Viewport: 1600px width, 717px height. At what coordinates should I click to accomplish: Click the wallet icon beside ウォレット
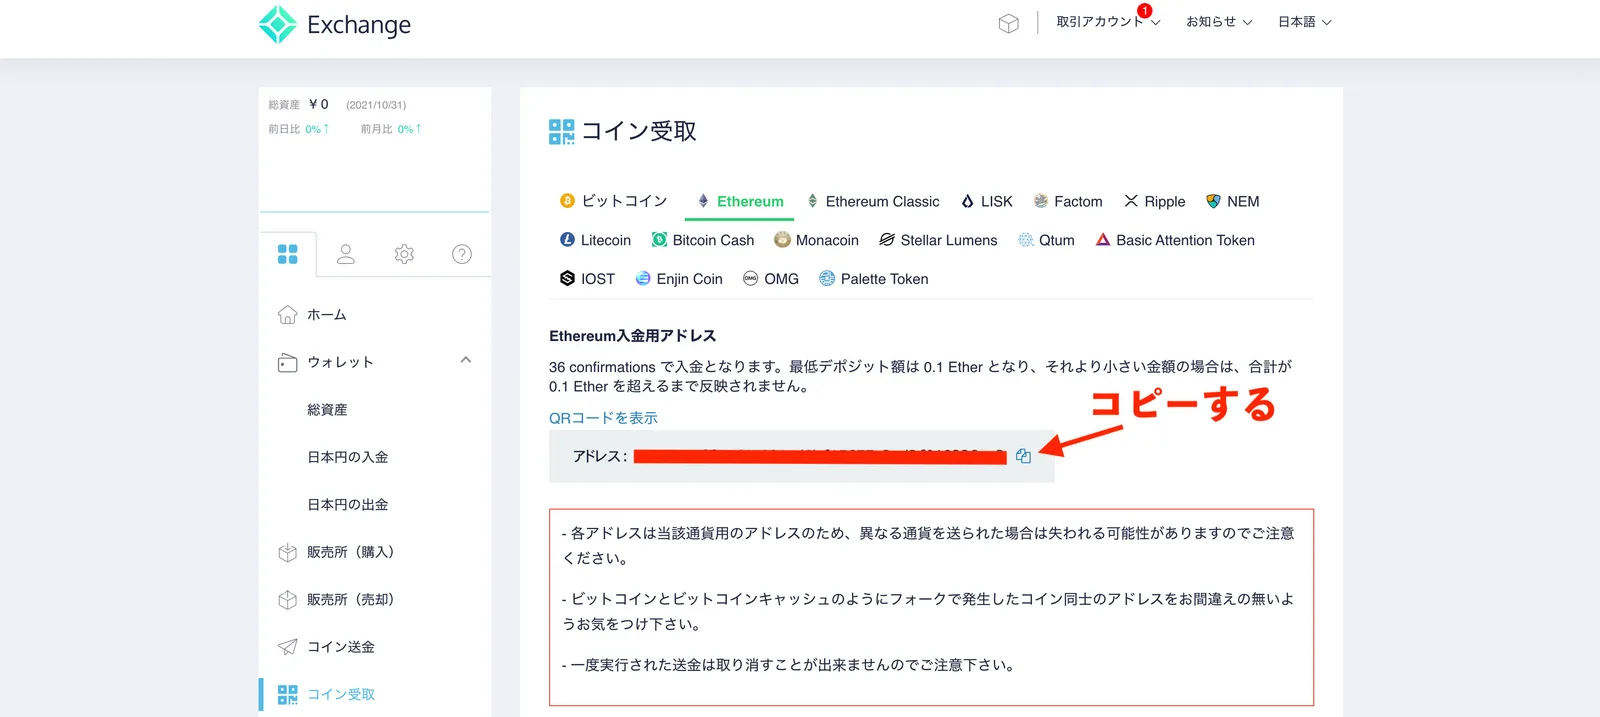[x=287, y=362]
